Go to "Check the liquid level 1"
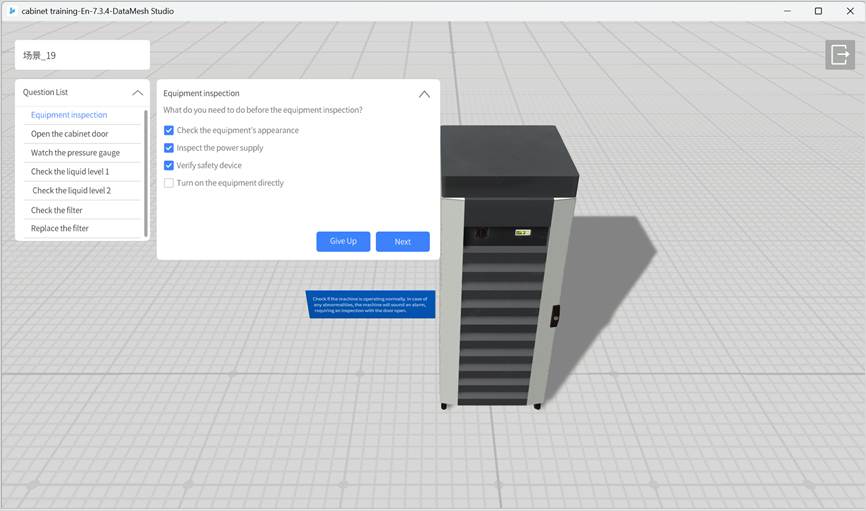 [70, 172]
